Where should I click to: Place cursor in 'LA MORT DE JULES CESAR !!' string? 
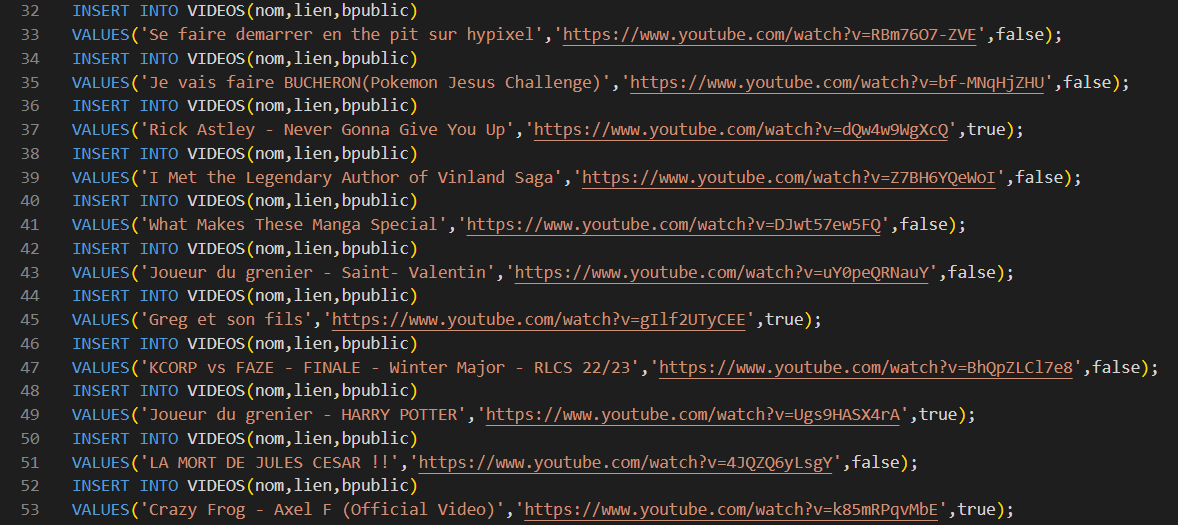272,463
